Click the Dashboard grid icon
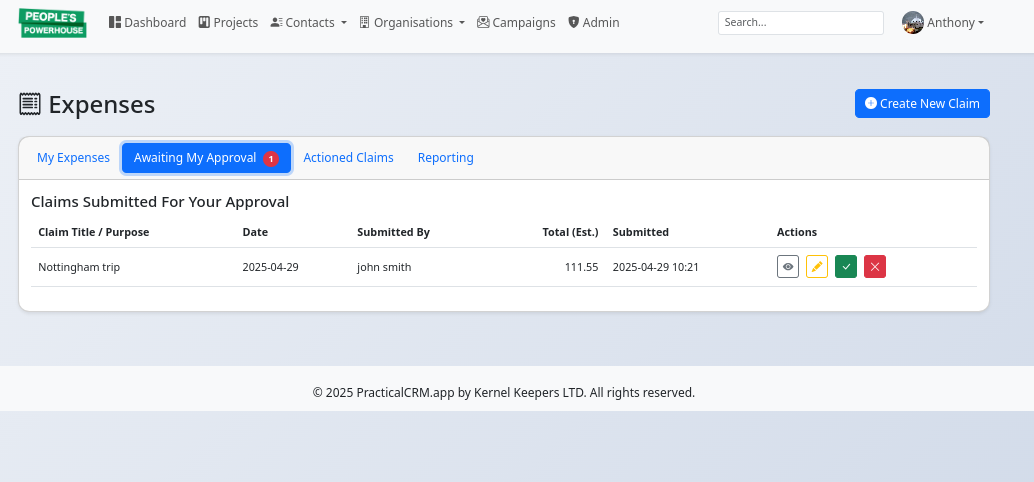Image resolution: width=1034 pixels, height=482 pixels. pos(115,22)
